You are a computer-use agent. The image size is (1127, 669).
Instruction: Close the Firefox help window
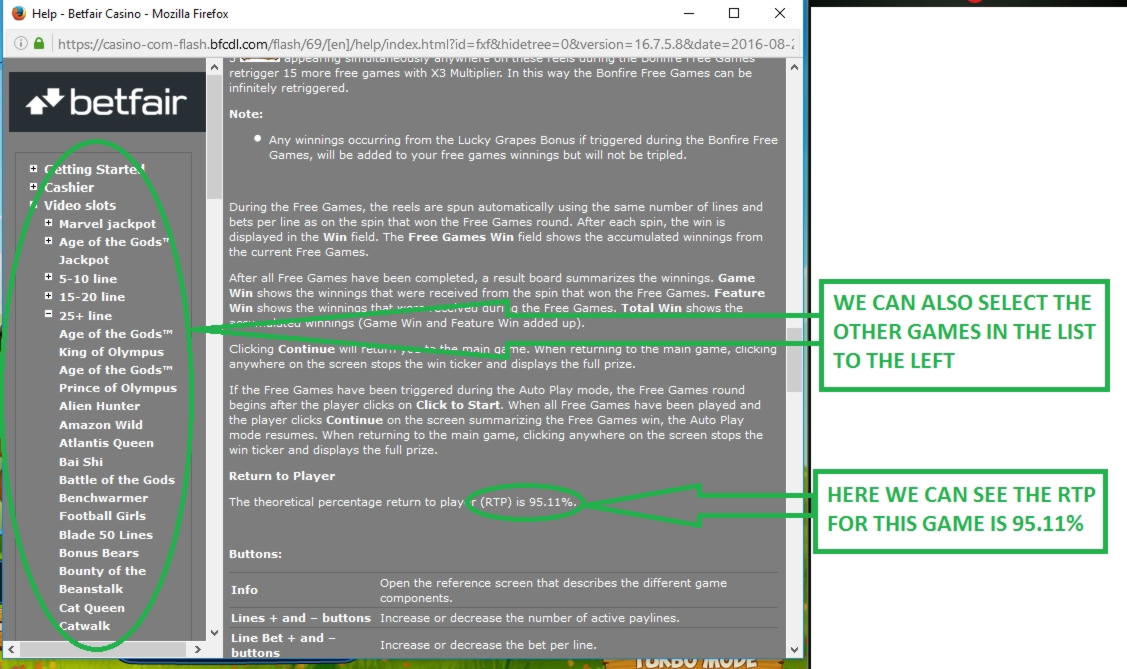coord(780,13)
